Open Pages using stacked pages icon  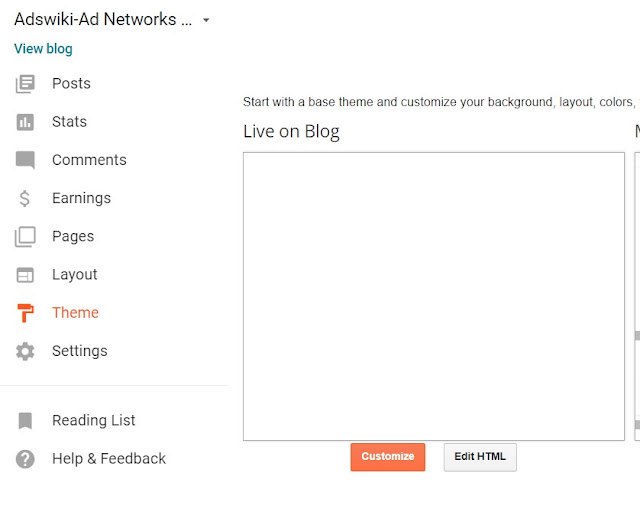point(25,237)
